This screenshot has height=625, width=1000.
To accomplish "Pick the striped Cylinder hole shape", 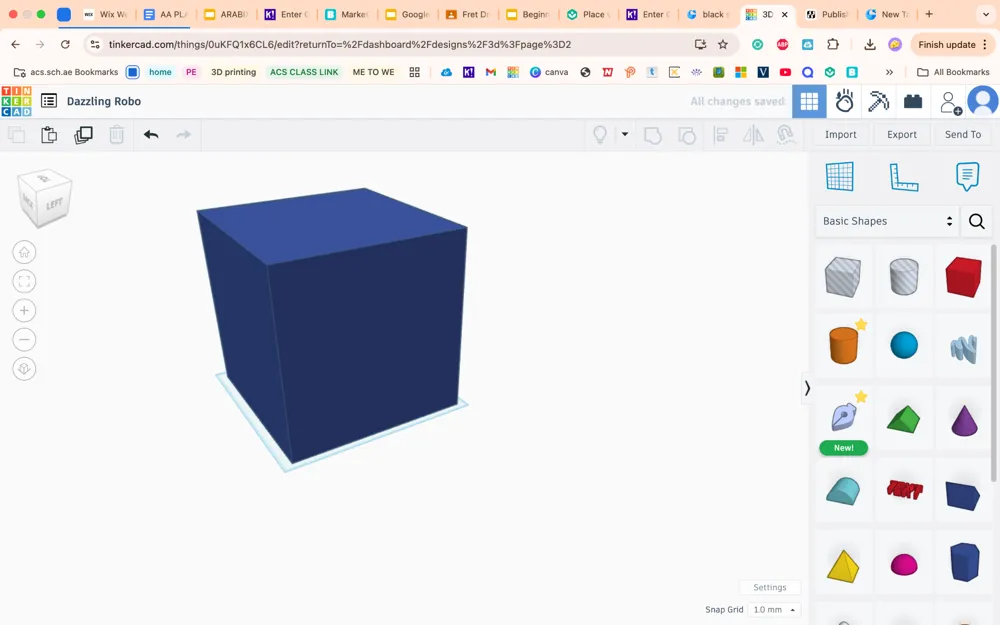I will pos(904,277).
